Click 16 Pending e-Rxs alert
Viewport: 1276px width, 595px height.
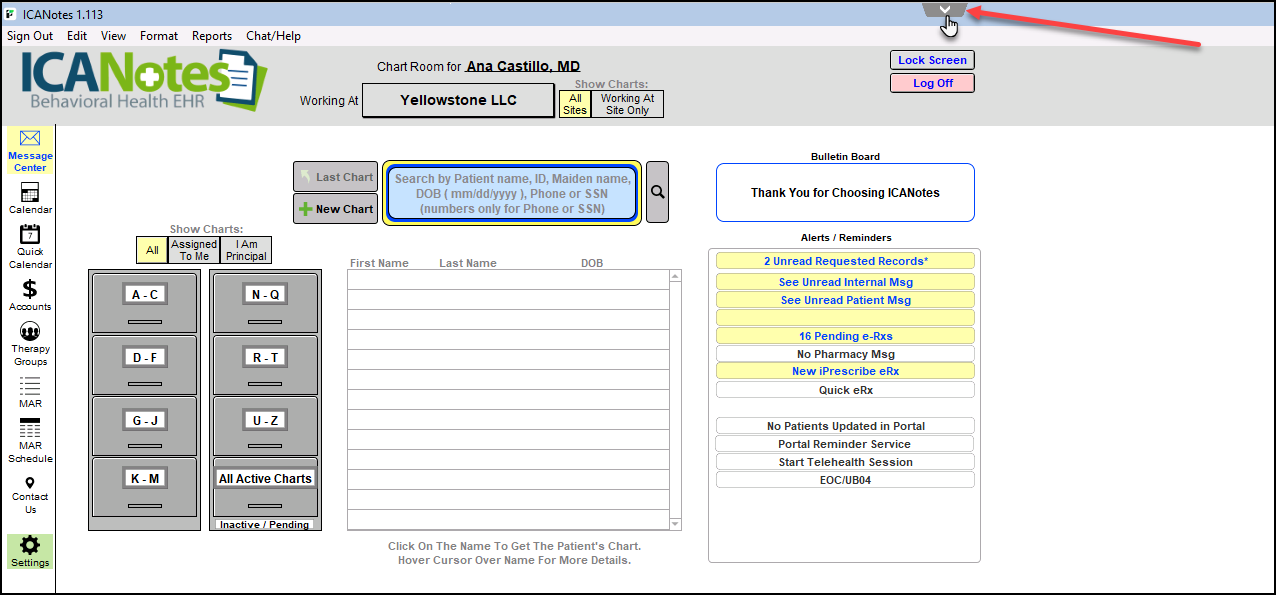(845, 336)
